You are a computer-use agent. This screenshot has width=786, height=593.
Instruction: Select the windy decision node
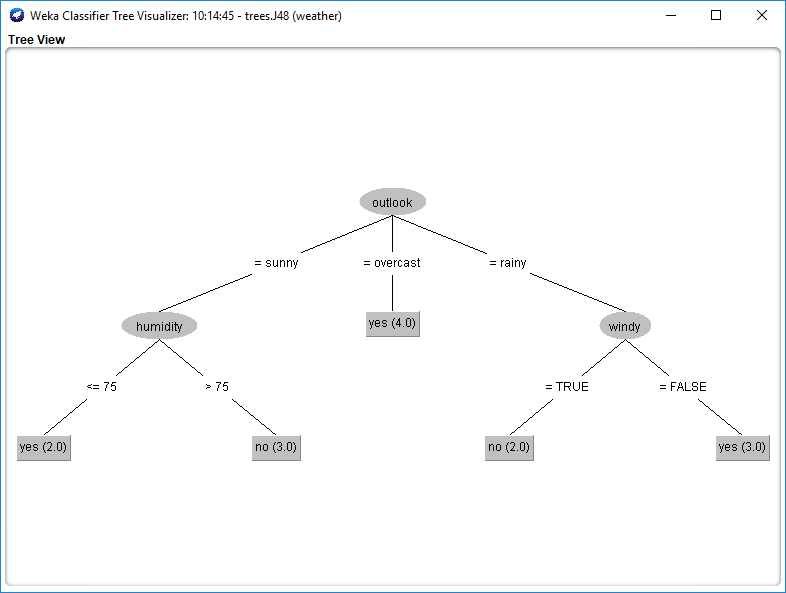625,326
